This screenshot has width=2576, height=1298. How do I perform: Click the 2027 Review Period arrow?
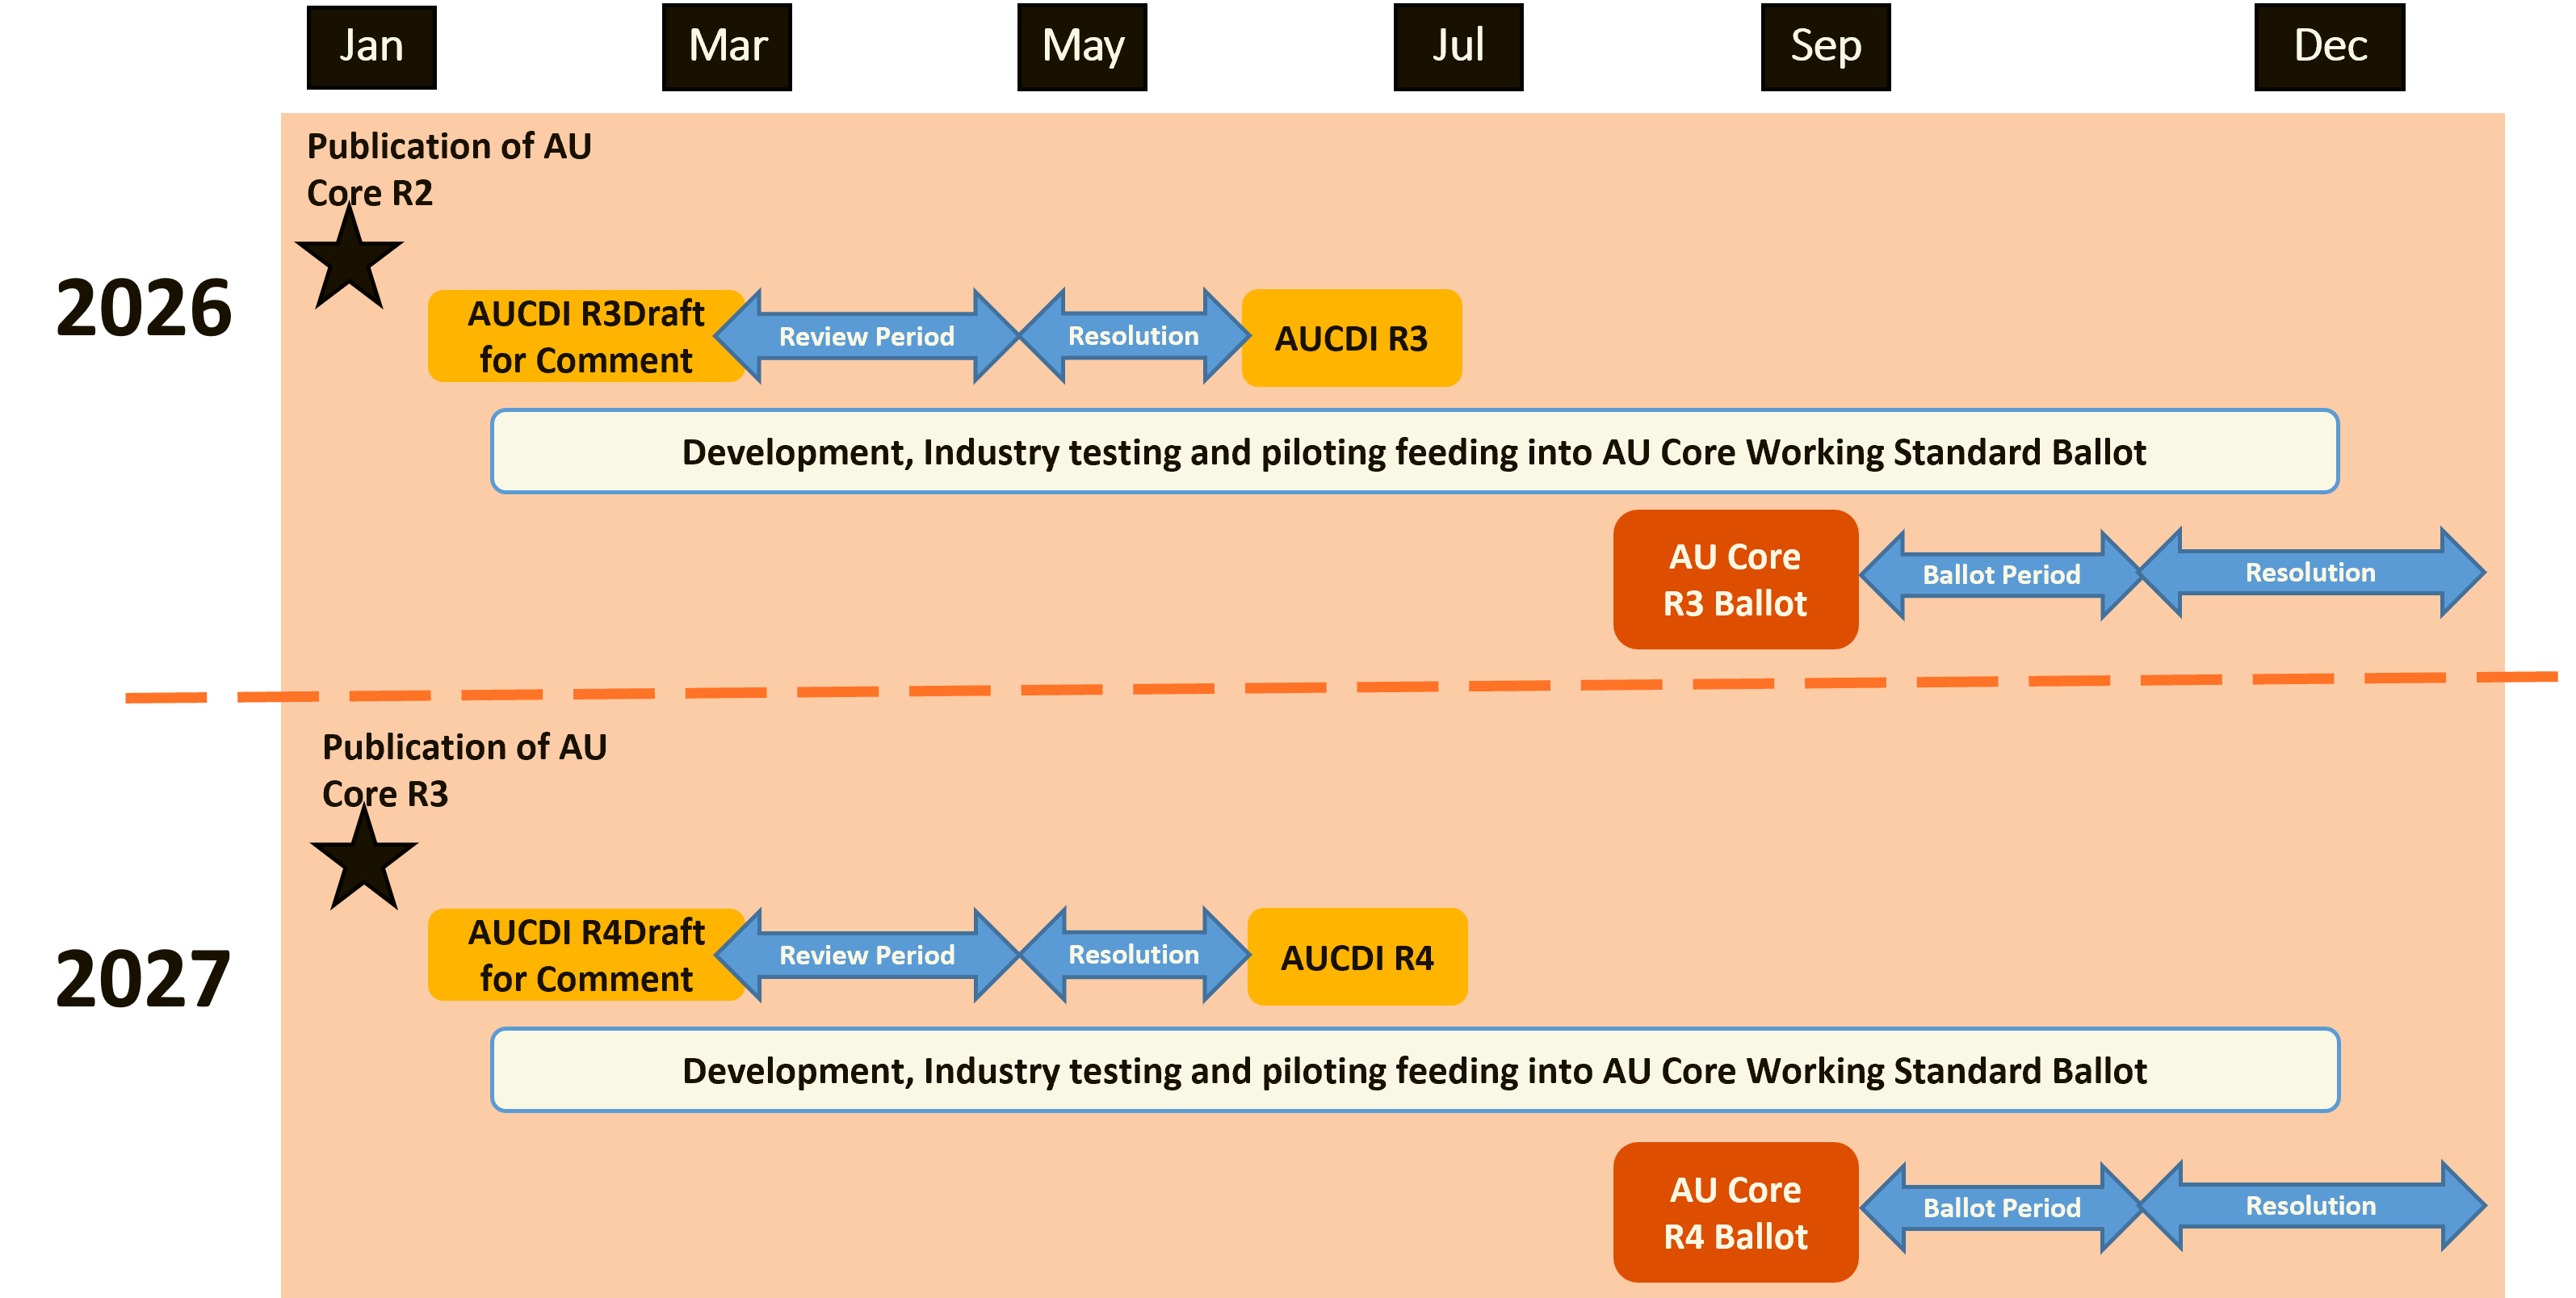(868, 956)
